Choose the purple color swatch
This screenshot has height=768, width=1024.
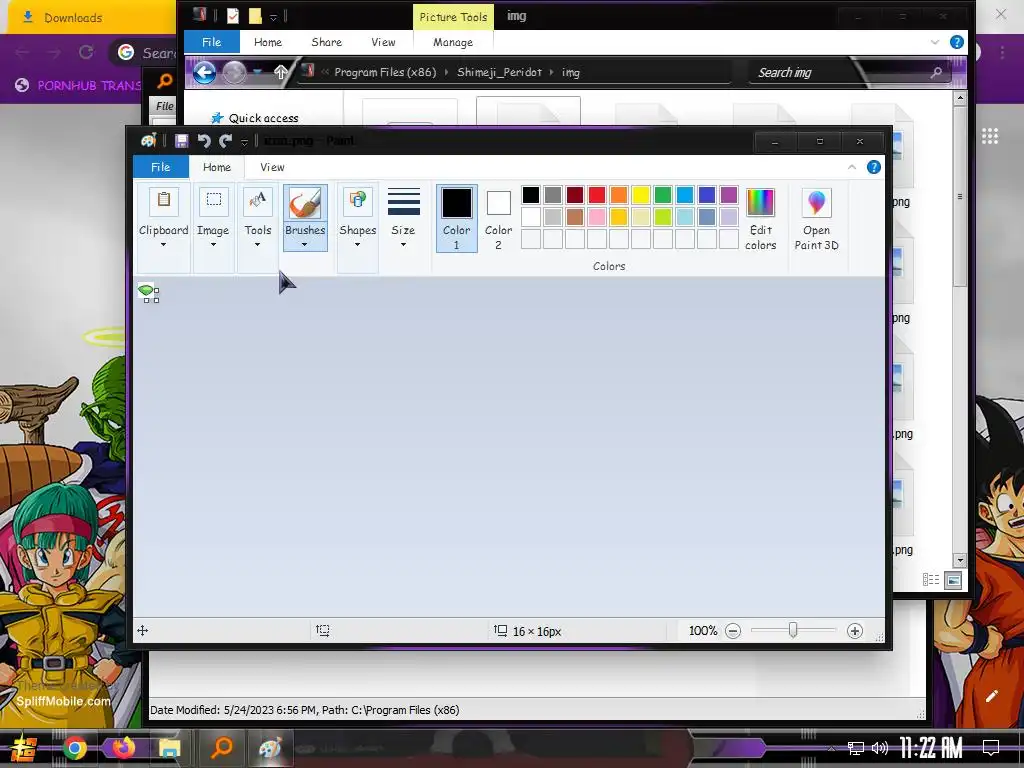coord(729,195)
